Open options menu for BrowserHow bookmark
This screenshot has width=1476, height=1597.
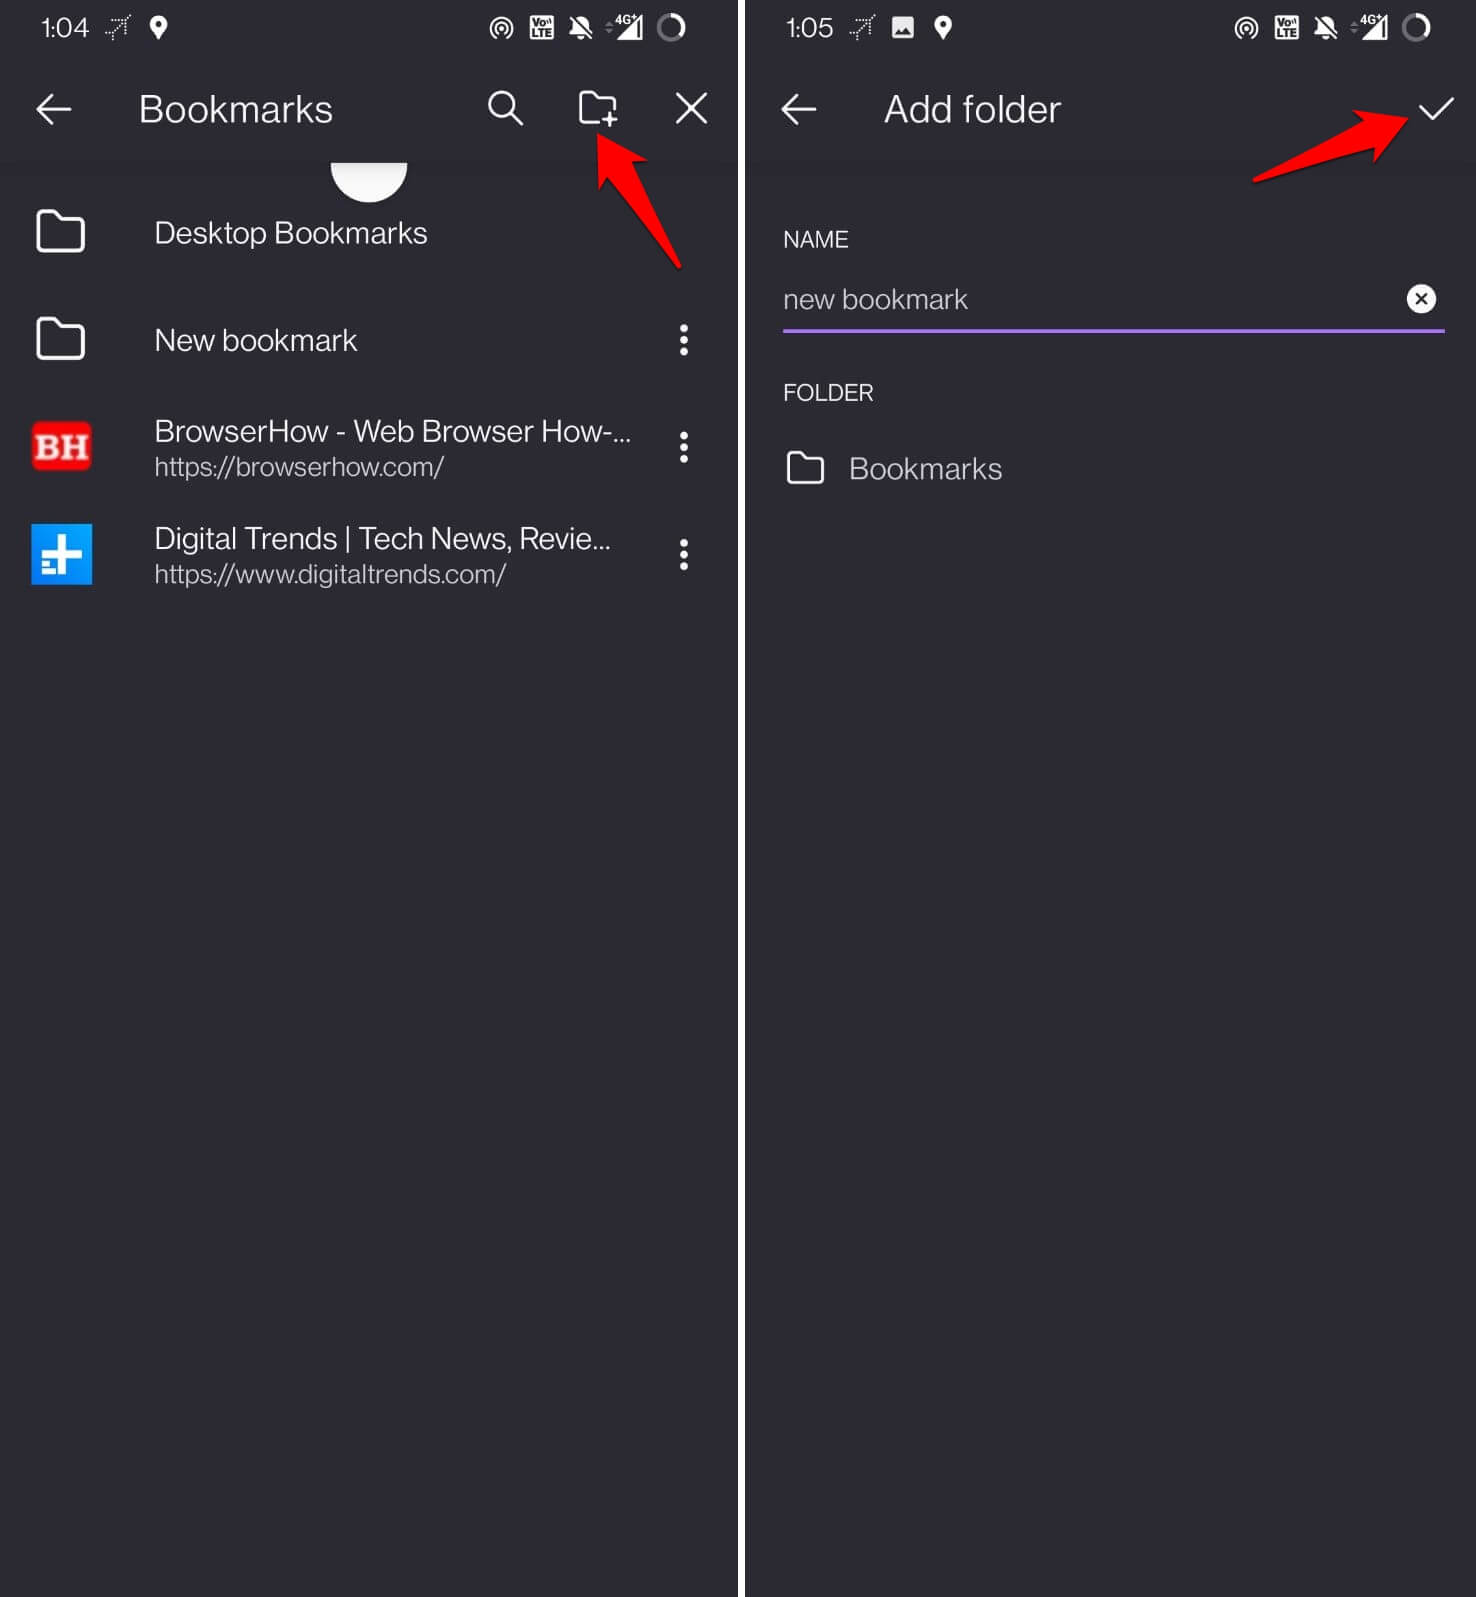click(684, 447)
